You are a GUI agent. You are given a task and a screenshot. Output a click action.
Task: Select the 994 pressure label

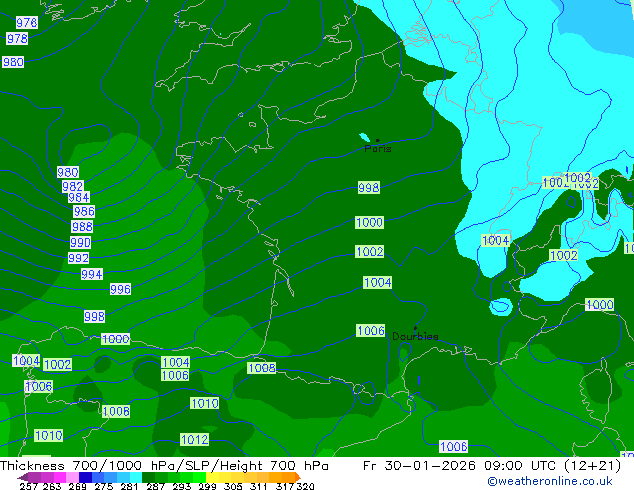pos(92,275)
